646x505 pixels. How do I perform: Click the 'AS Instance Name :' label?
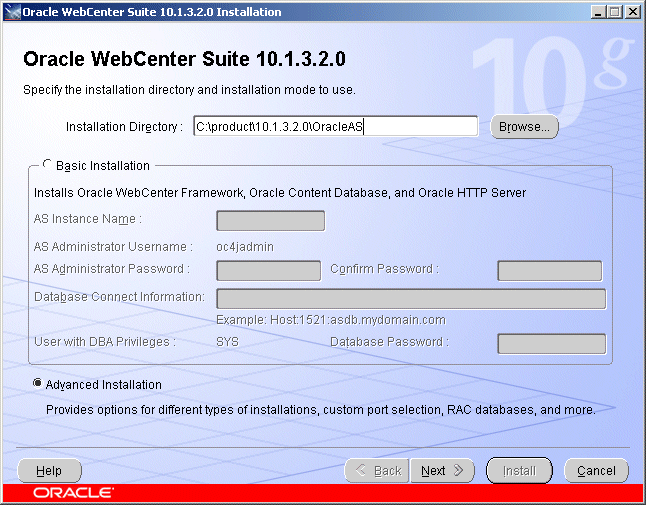point(87,219)
